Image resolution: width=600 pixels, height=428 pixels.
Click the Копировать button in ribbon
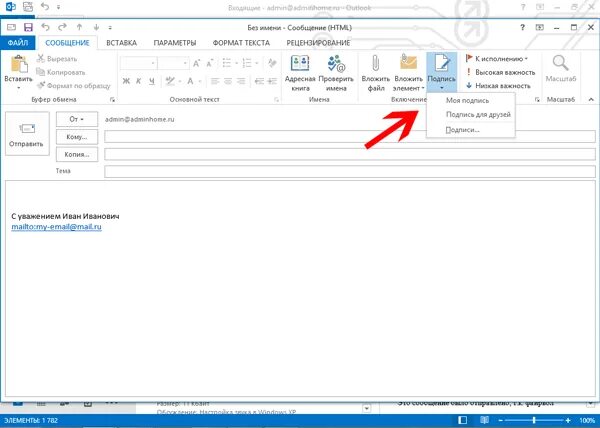coord(60,72)
